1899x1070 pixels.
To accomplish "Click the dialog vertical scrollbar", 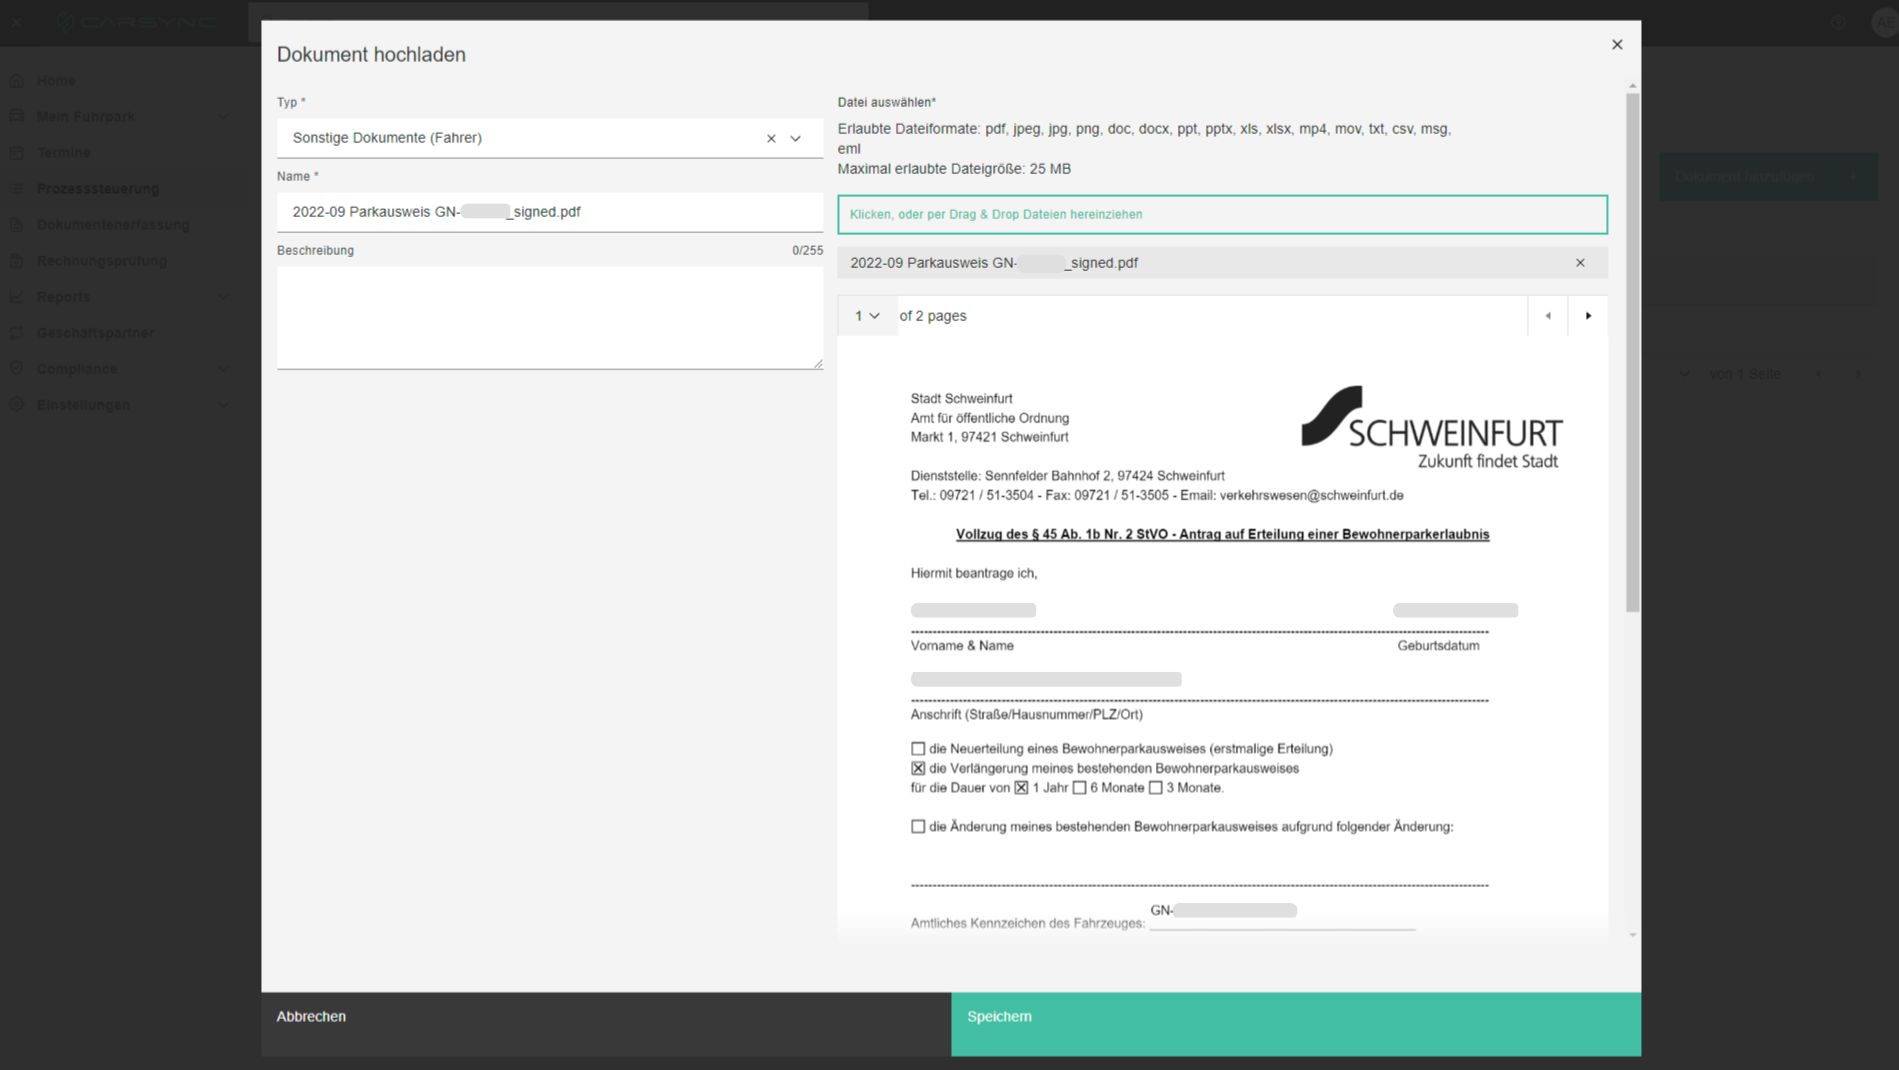I will pos(1632,352).
